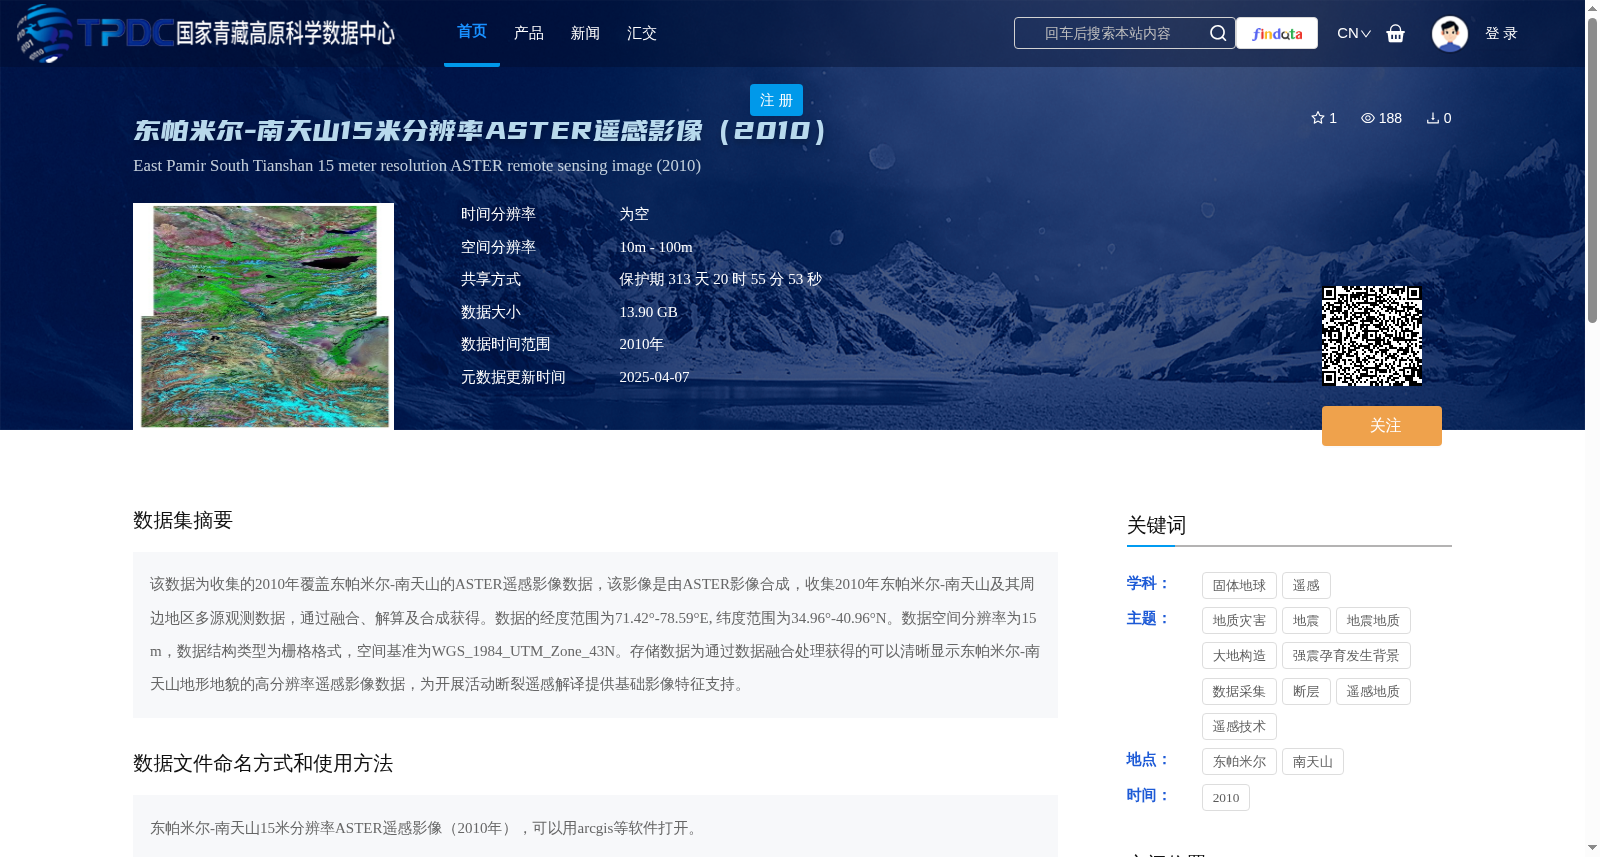The width and height of the screenshot is (1600, 857).
Task: Select the 2010 time tag
Action: tap(1226, 798)
